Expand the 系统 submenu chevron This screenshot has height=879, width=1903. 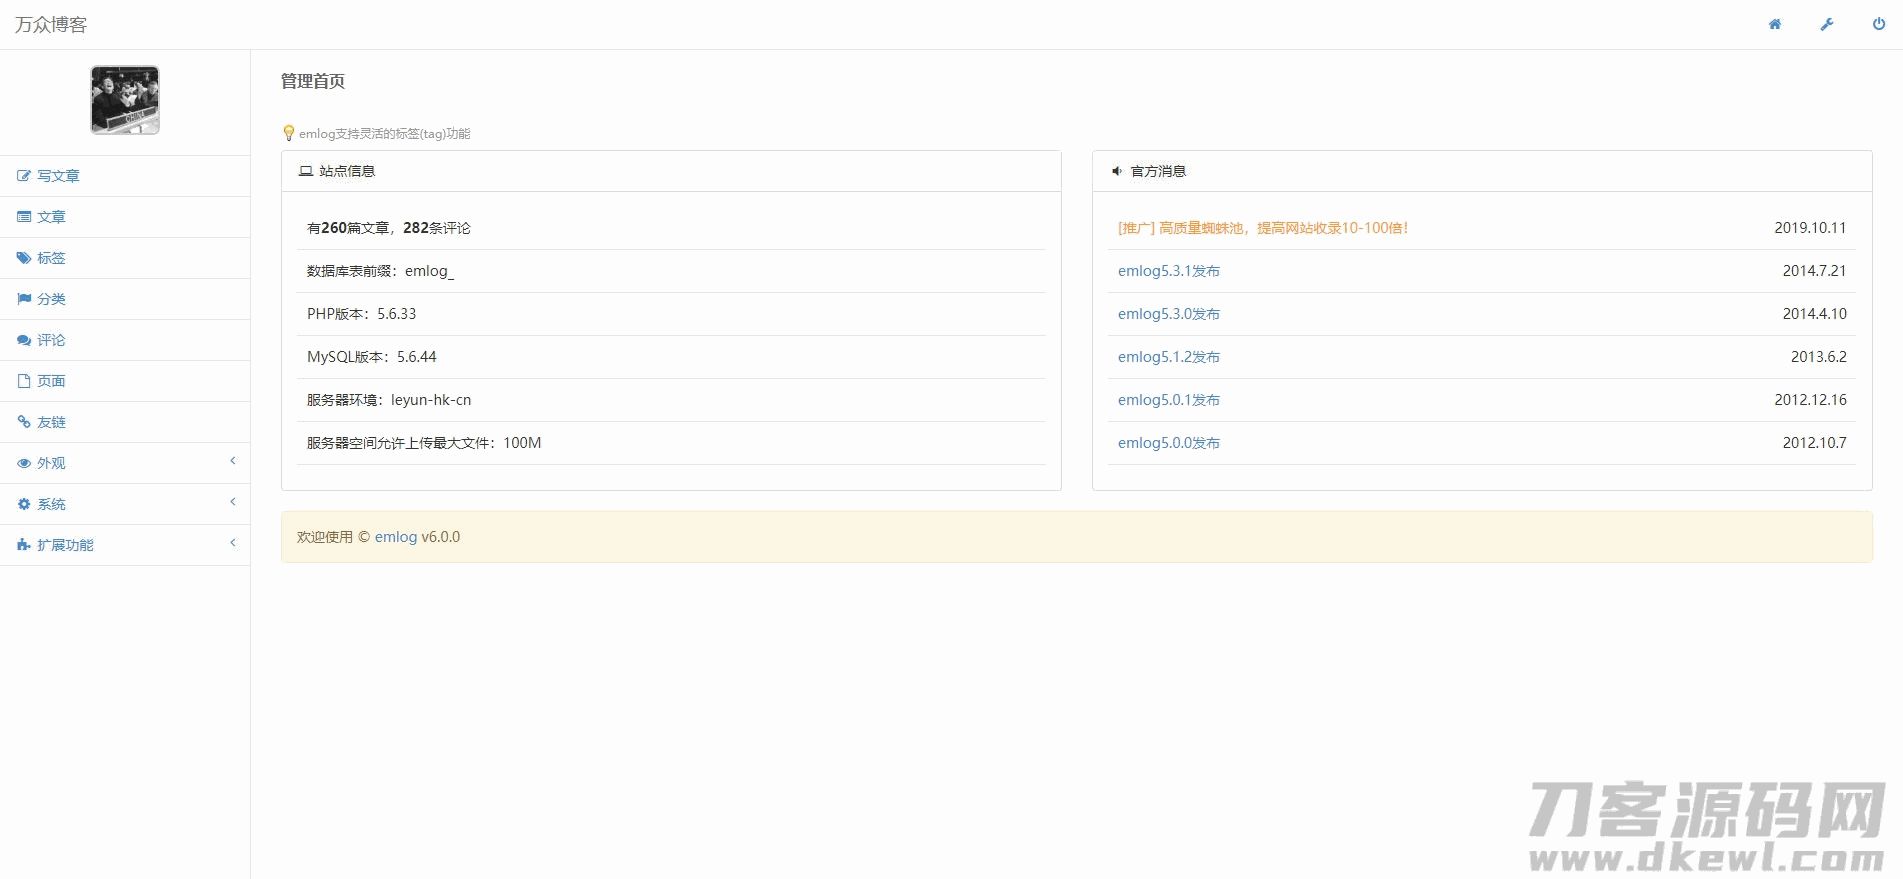click(233, 502)
